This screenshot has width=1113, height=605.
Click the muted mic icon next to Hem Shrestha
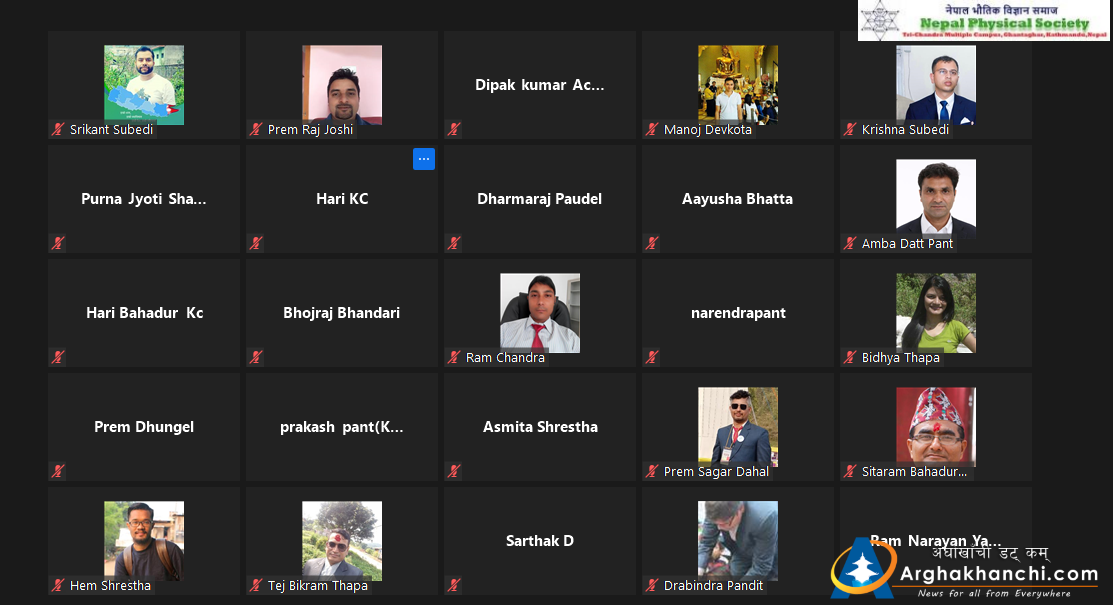point(58,585)
